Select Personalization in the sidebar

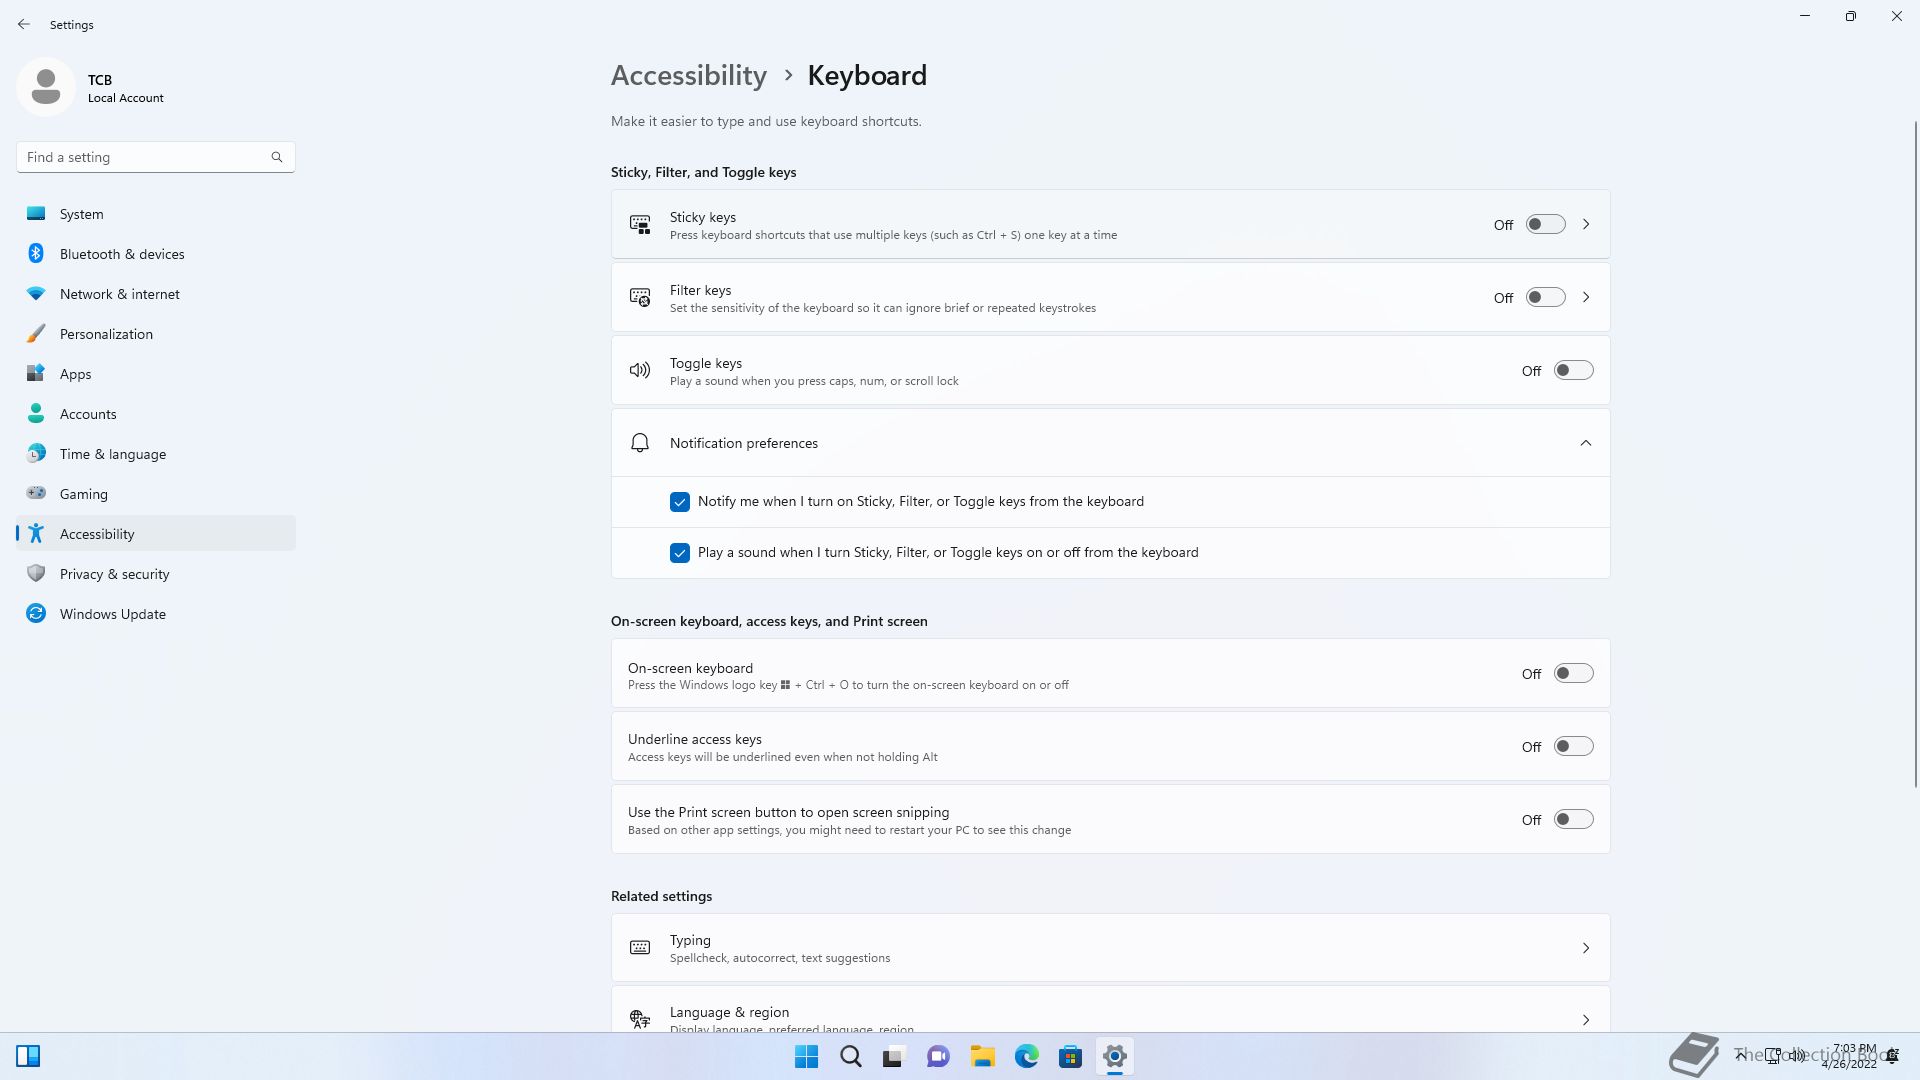tap(106, 334)
